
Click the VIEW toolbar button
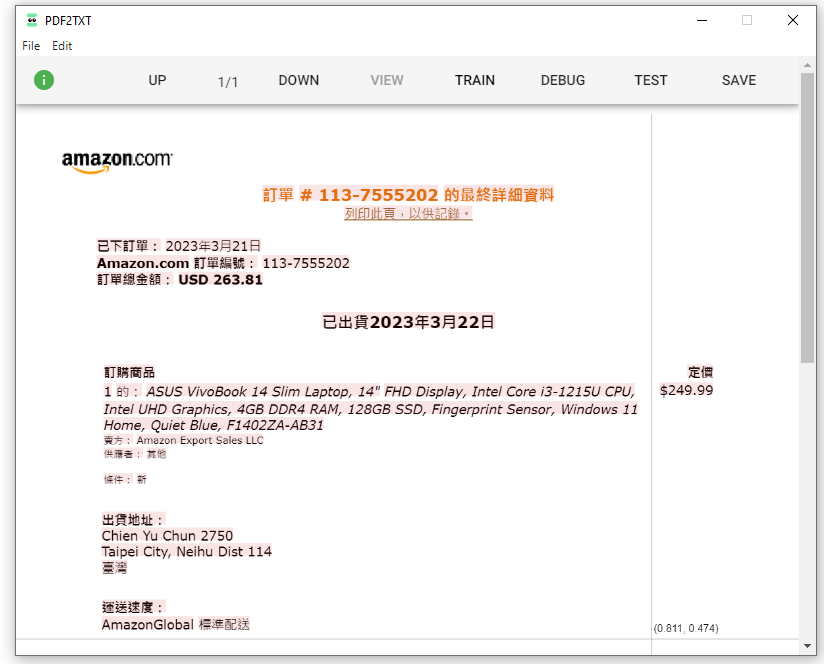[387, 80]
